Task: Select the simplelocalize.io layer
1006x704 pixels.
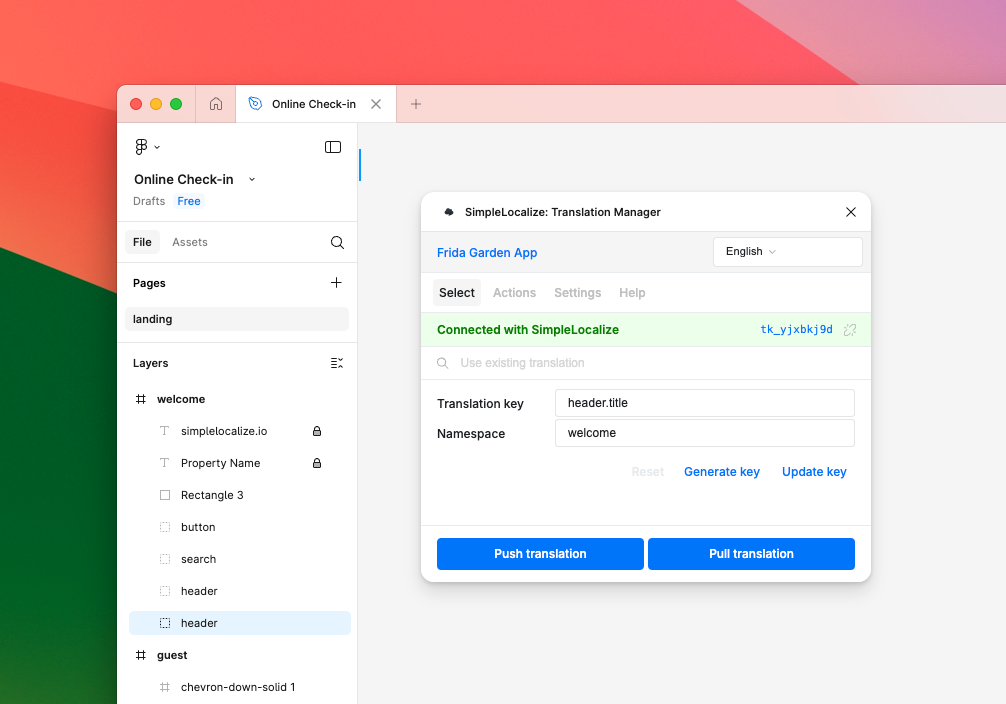Action: pyautogui.click(x=240, y=431)
